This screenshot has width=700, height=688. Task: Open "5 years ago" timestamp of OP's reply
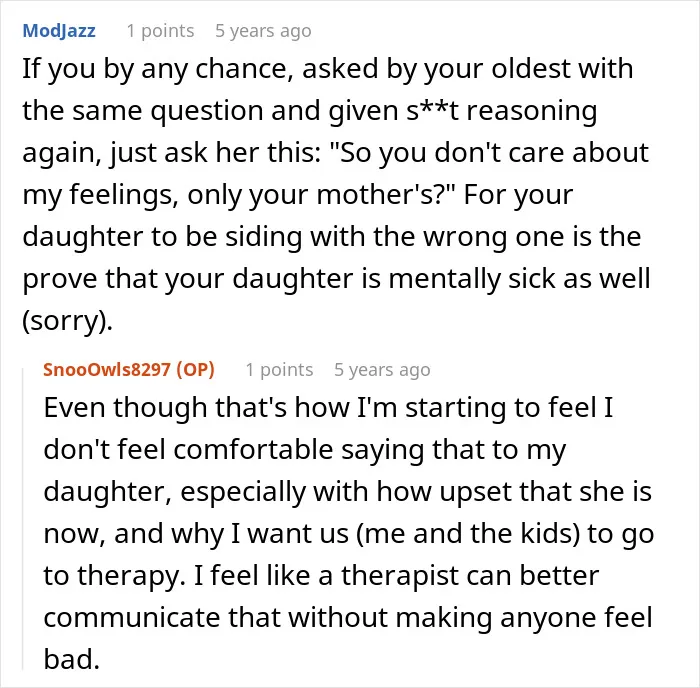tap(382, 370)
